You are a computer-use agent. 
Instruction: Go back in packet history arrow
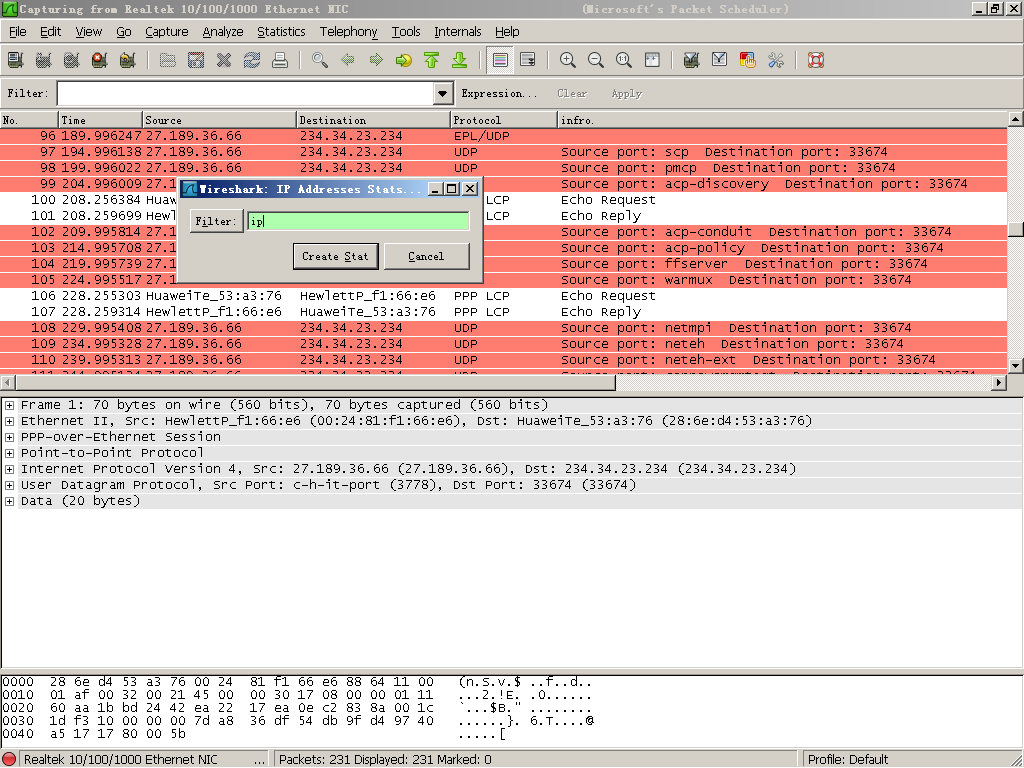coord(348,60)
